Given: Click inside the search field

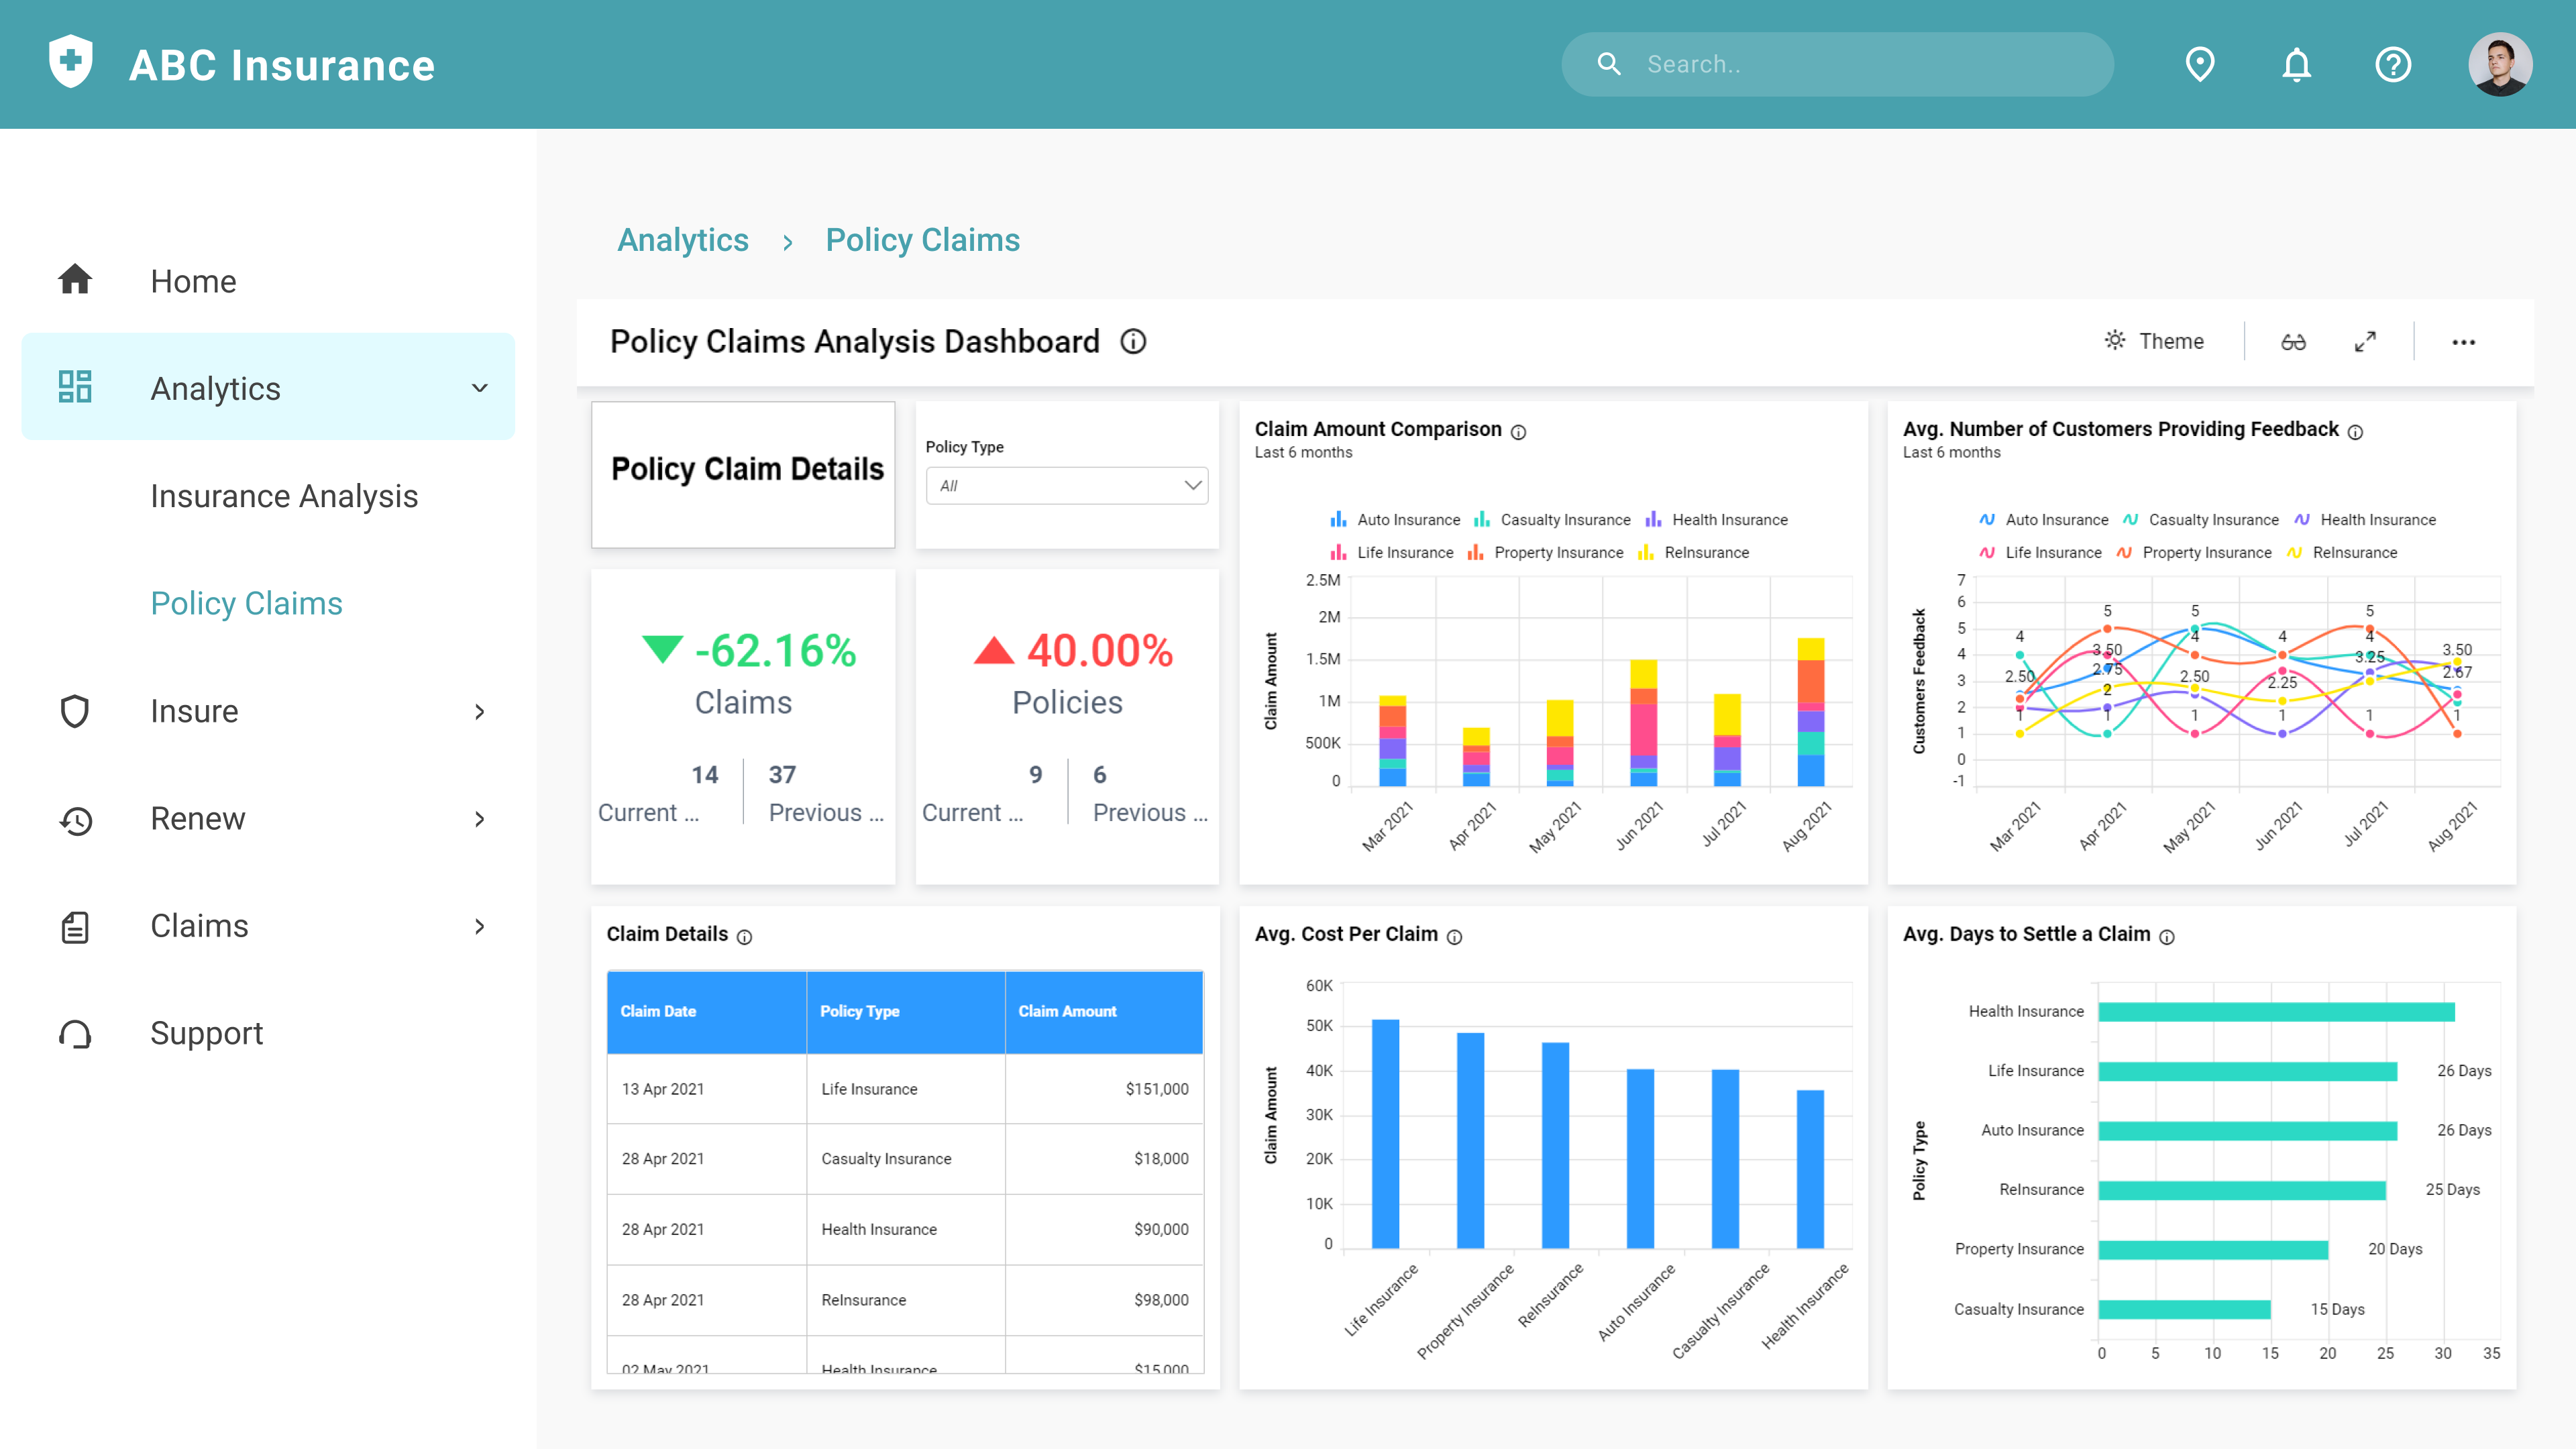Looking at the screenshot, I should 1836,64.
